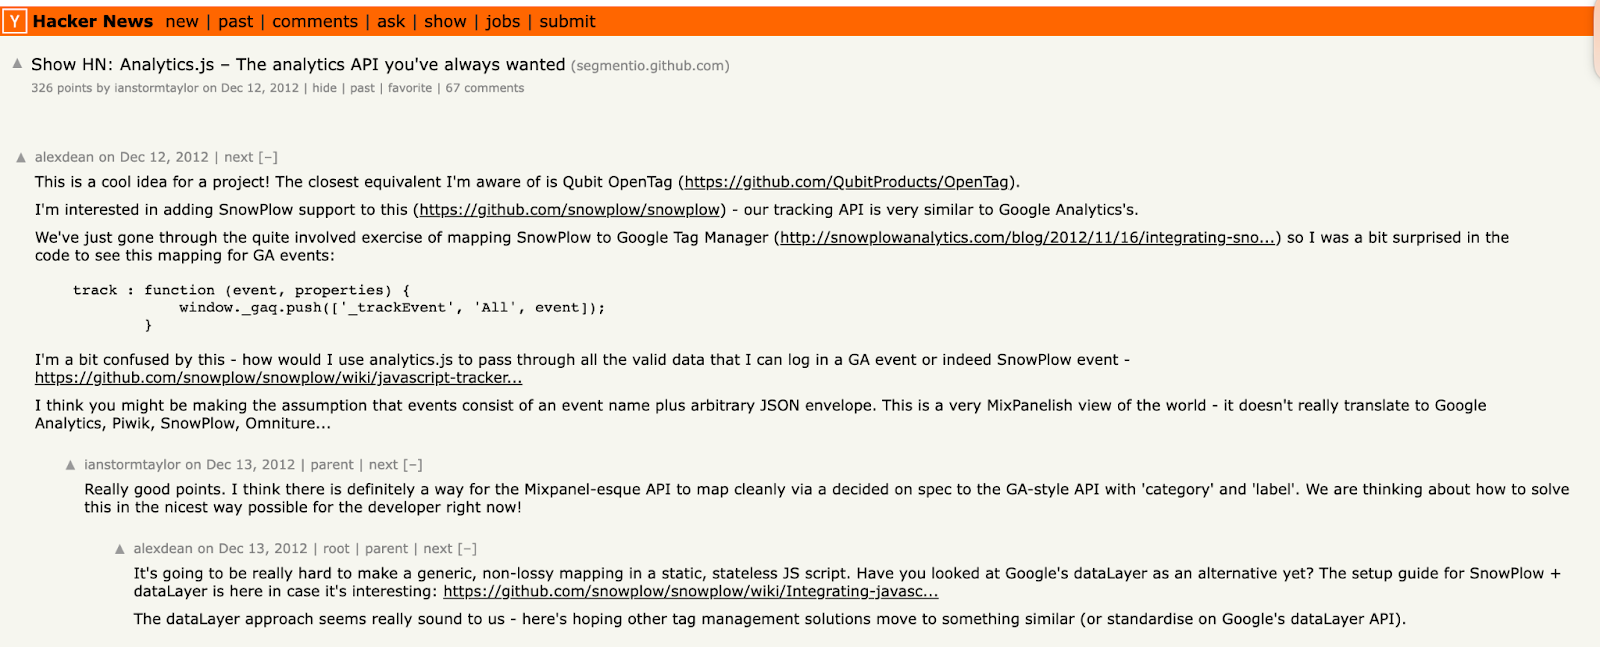Open the snowplow wiki Integrating-javasc... link
Image resolution: width=1600 pixels, height=647 pixels.
[x=691, y=592]
